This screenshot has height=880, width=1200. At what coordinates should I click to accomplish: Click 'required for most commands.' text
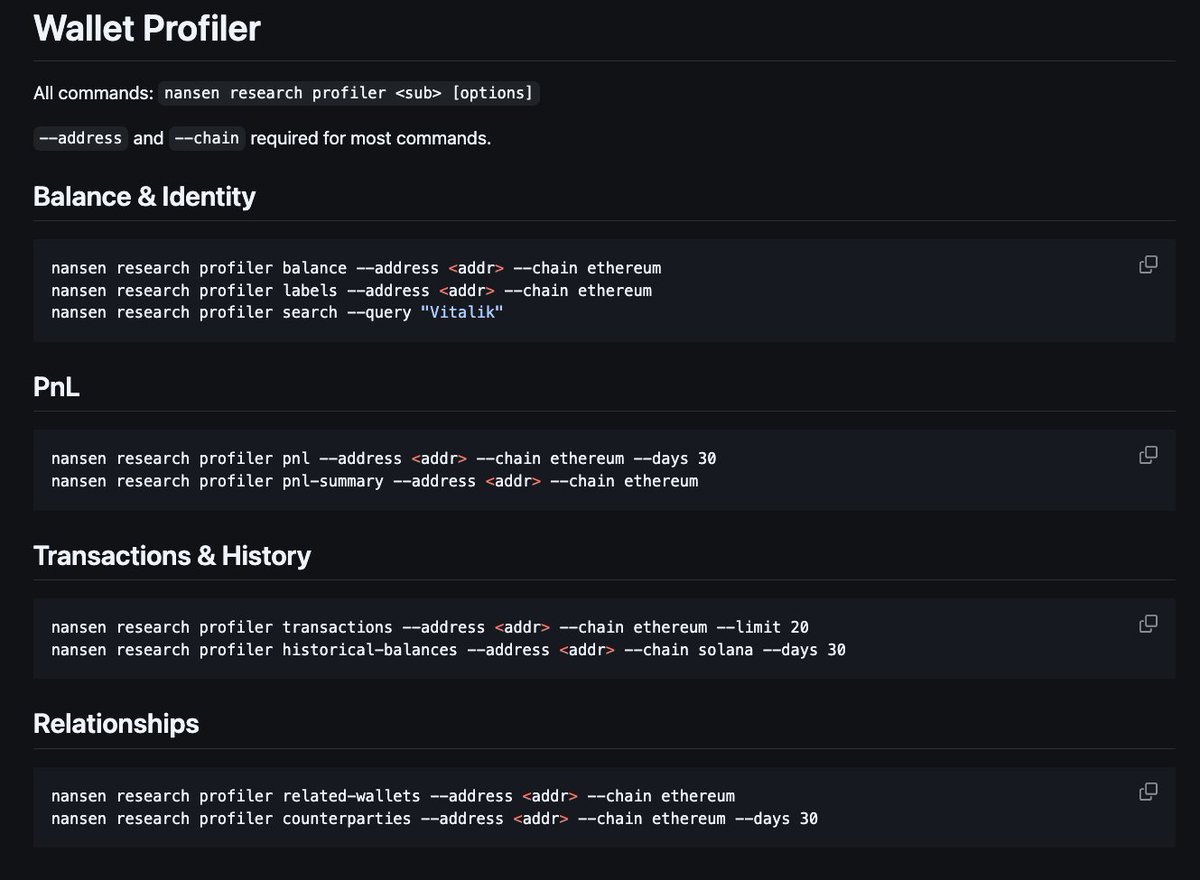point(371,138)
